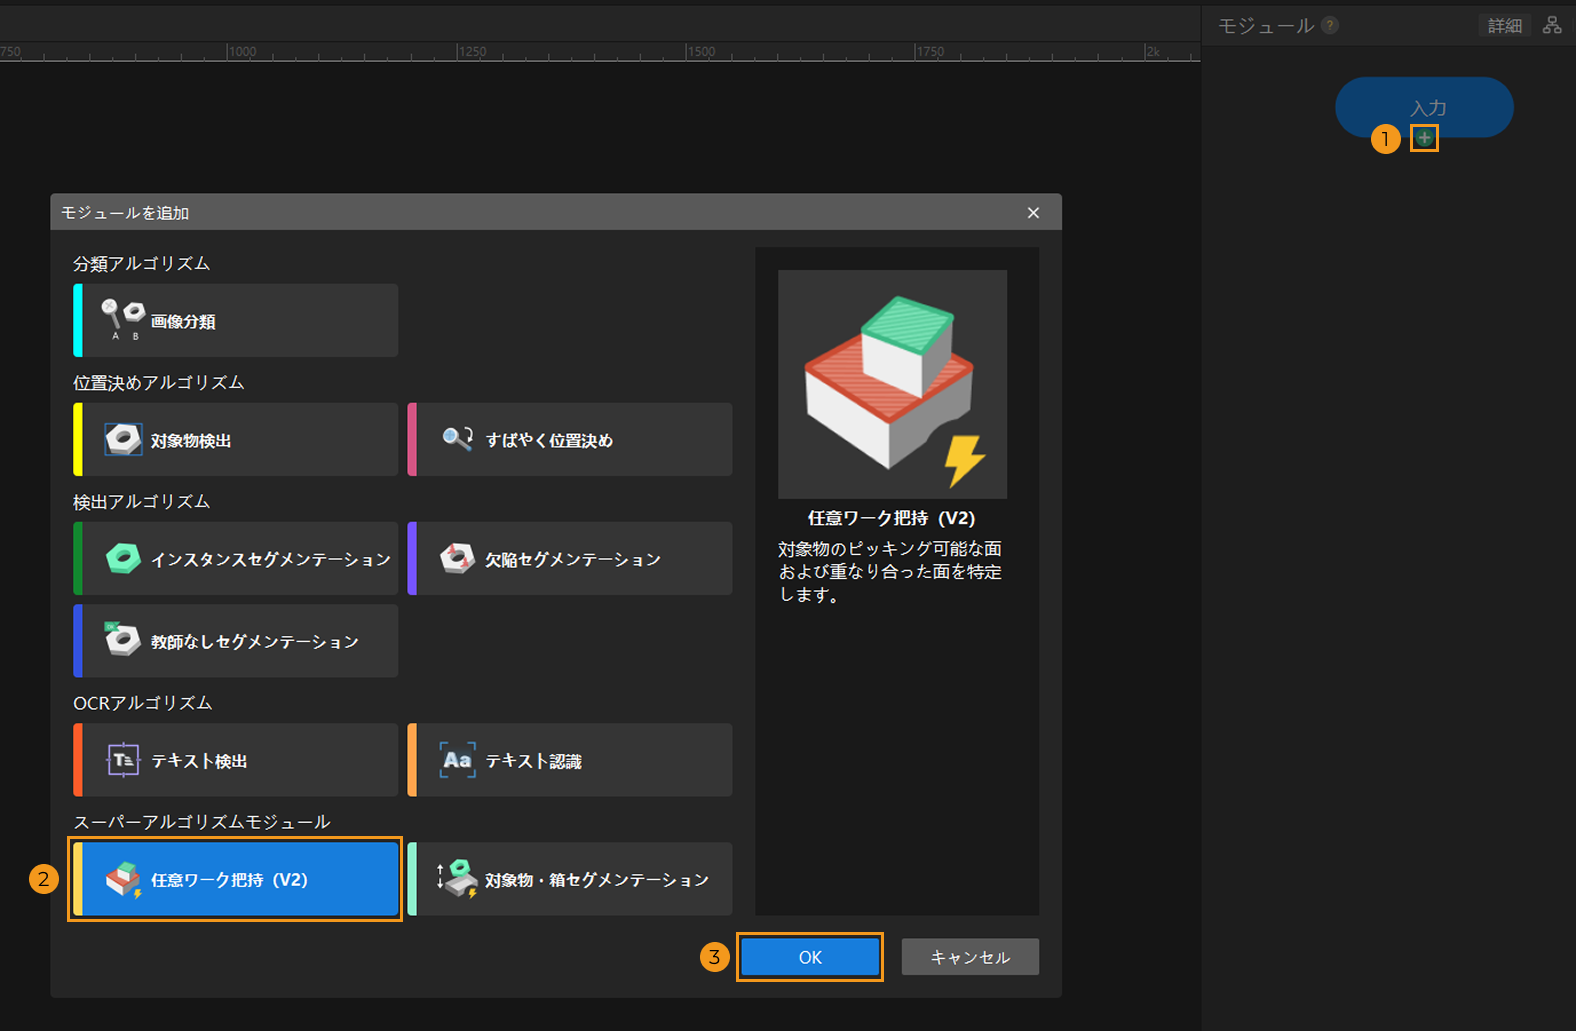Click the OCRアルゴリズム heading
1576x1031 pixels.
point(143,702)
